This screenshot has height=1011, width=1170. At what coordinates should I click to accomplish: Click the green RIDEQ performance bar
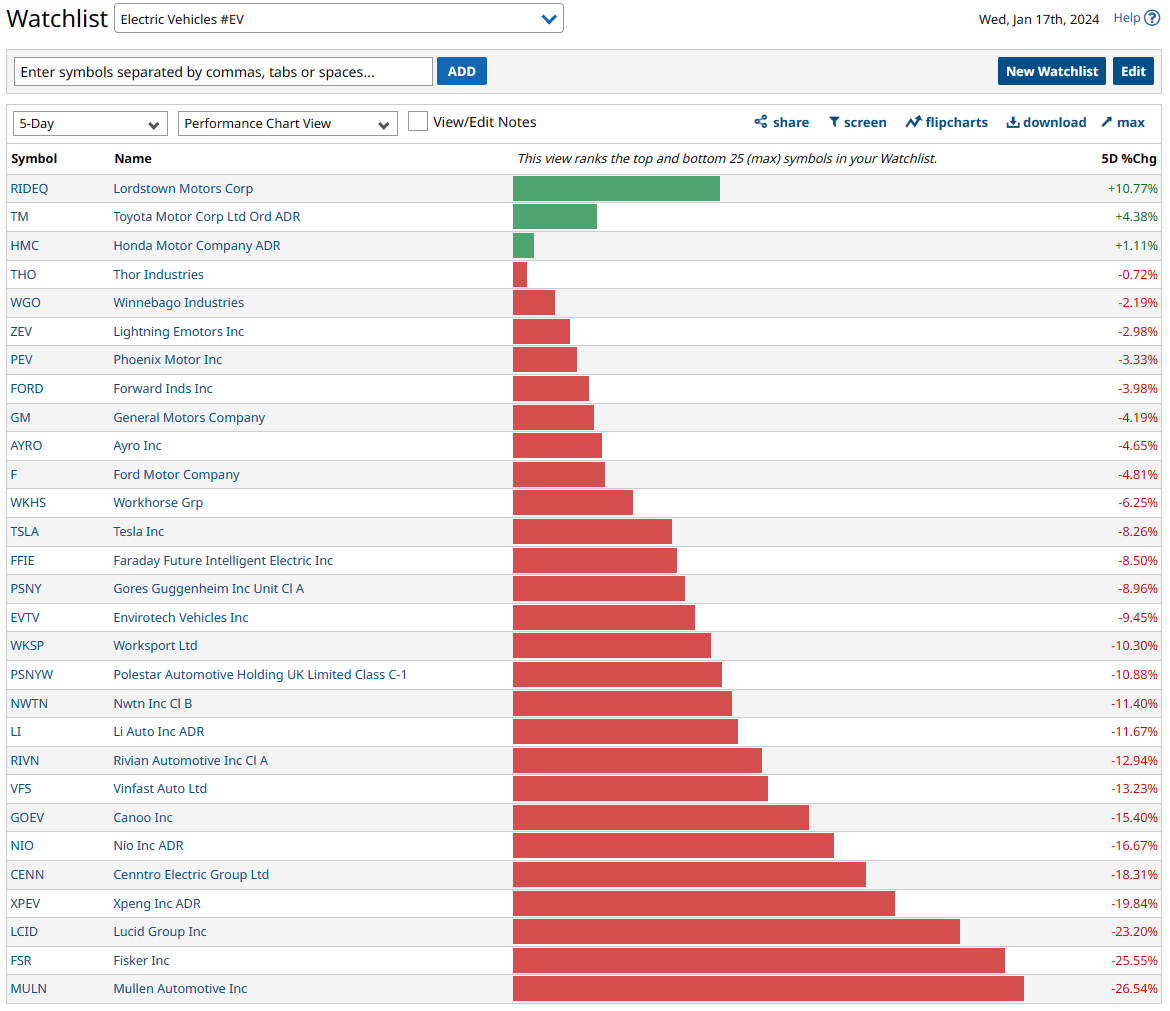point(616,189)
